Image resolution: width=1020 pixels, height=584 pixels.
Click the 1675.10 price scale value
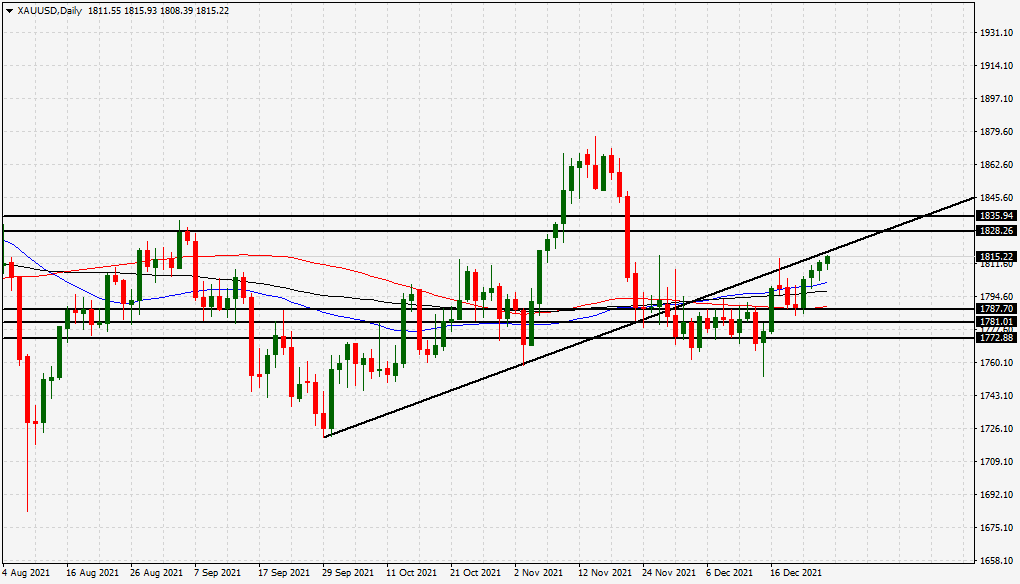click(x=997, y=528)
